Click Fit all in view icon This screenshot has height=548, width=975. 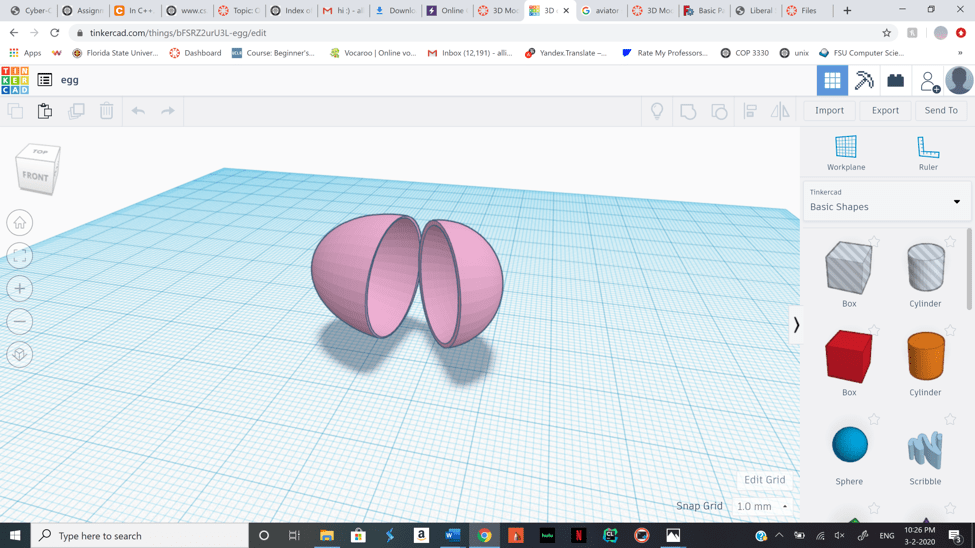(20, 256)
